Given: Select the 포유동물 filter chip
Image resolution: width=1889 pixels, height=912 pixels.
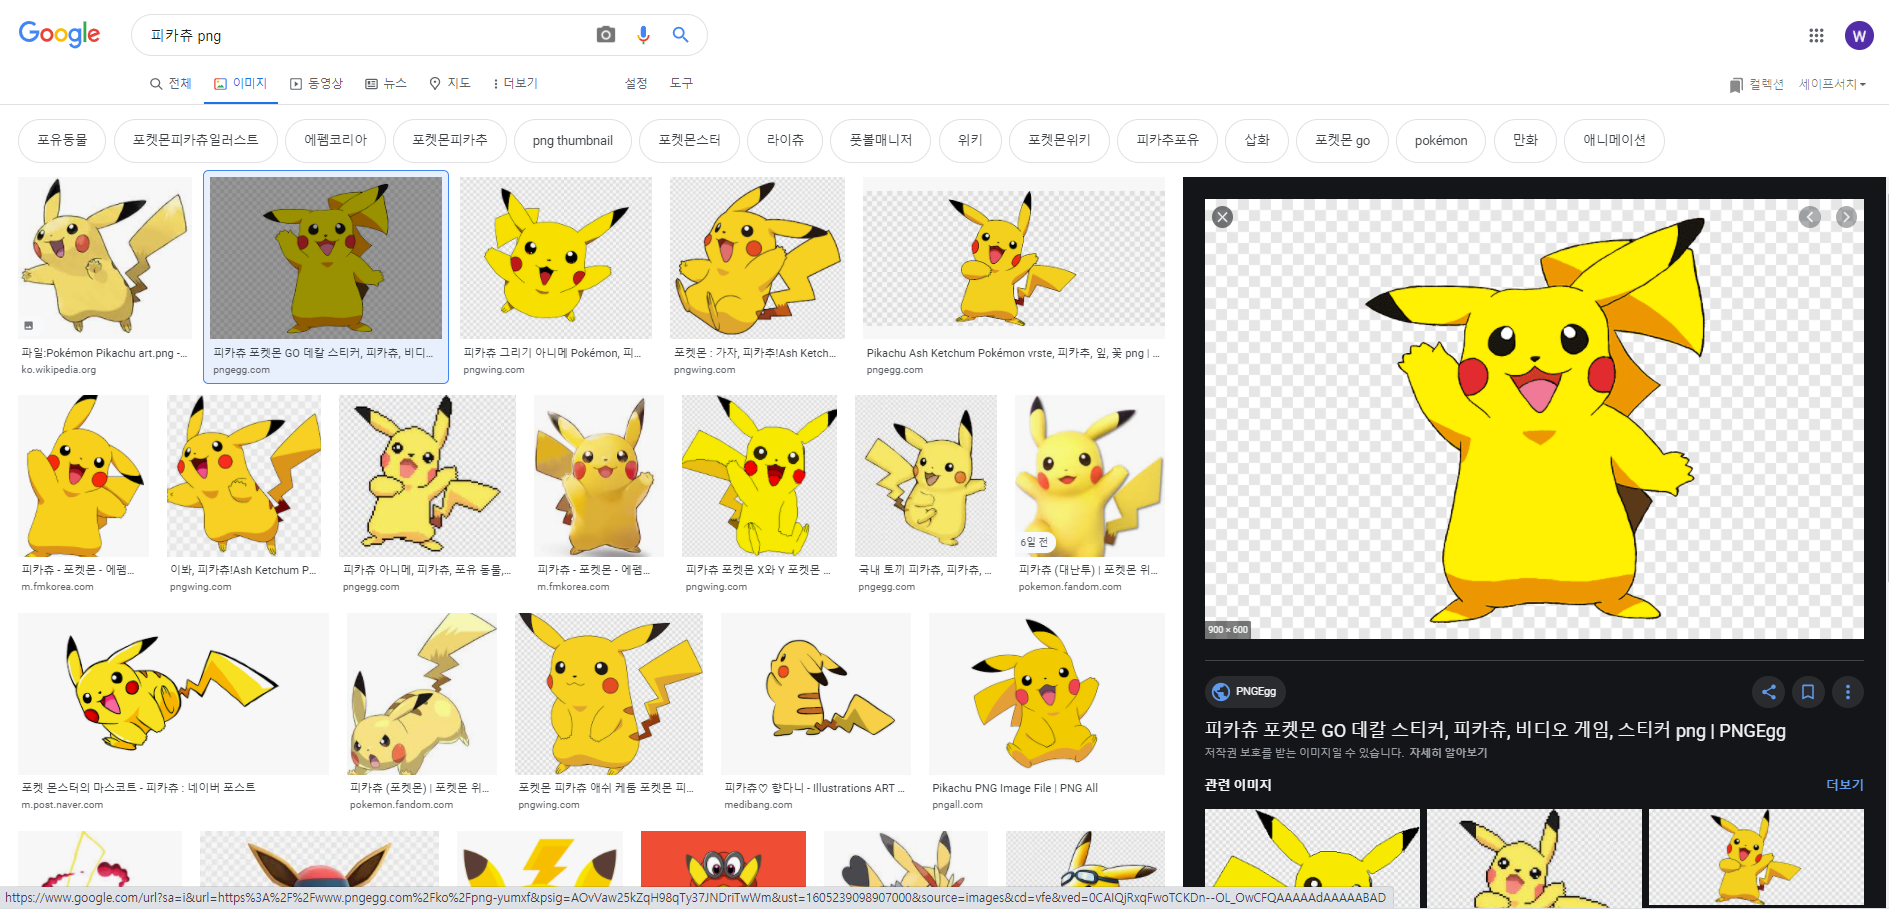Looking at the screenshot, I should (62, 140).
